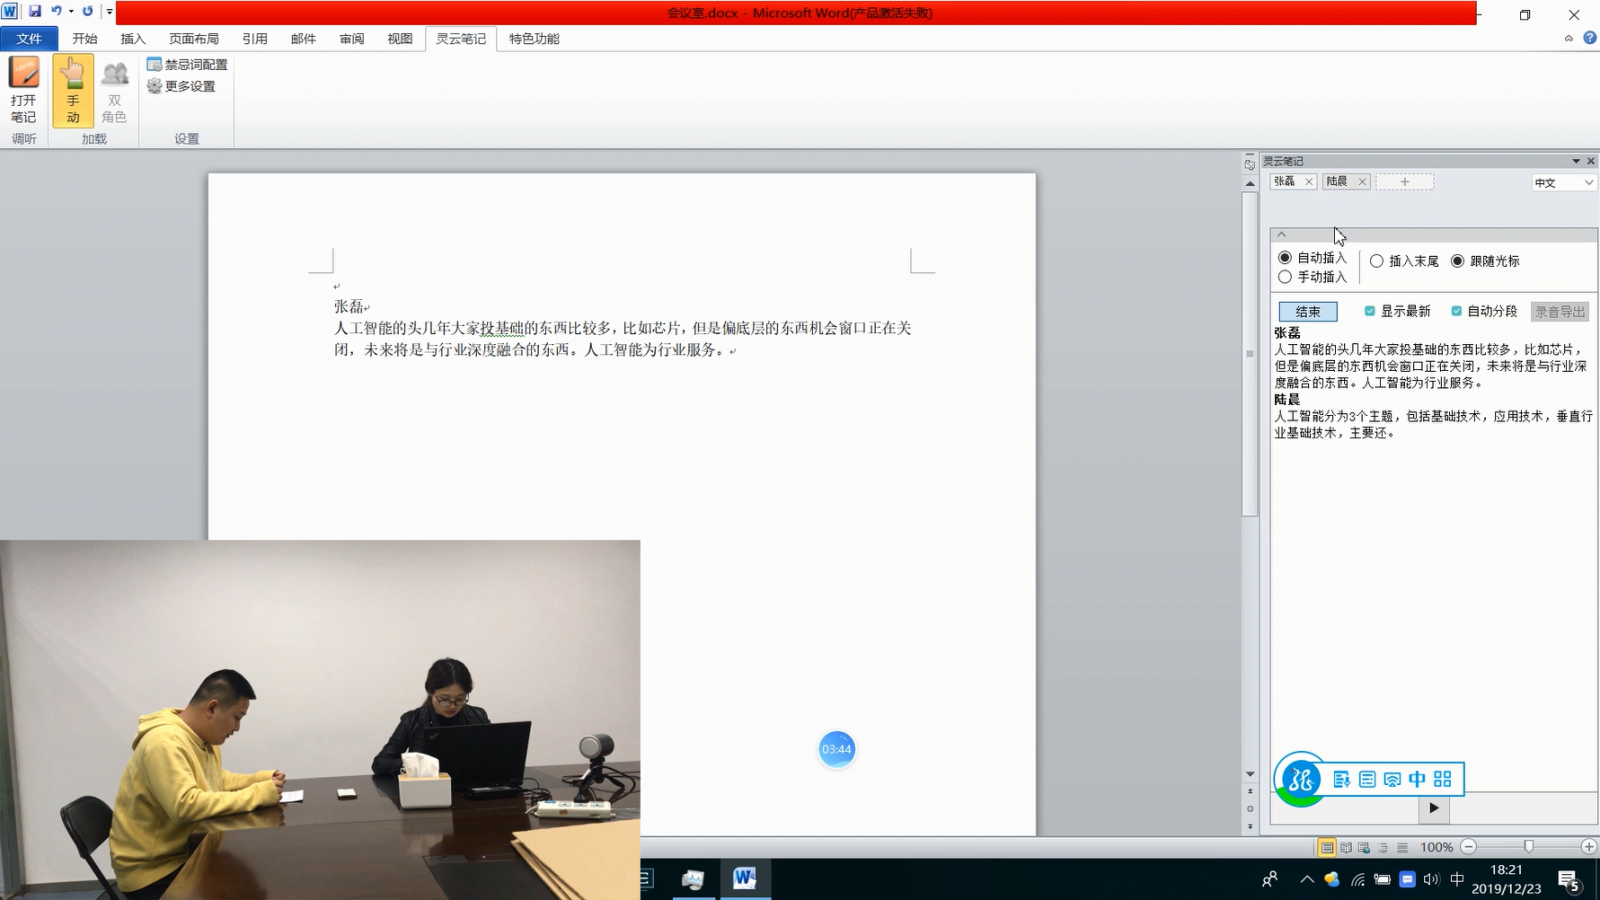
Task: Open the 中文 language dropdown
Action: tap(1564, 182)
